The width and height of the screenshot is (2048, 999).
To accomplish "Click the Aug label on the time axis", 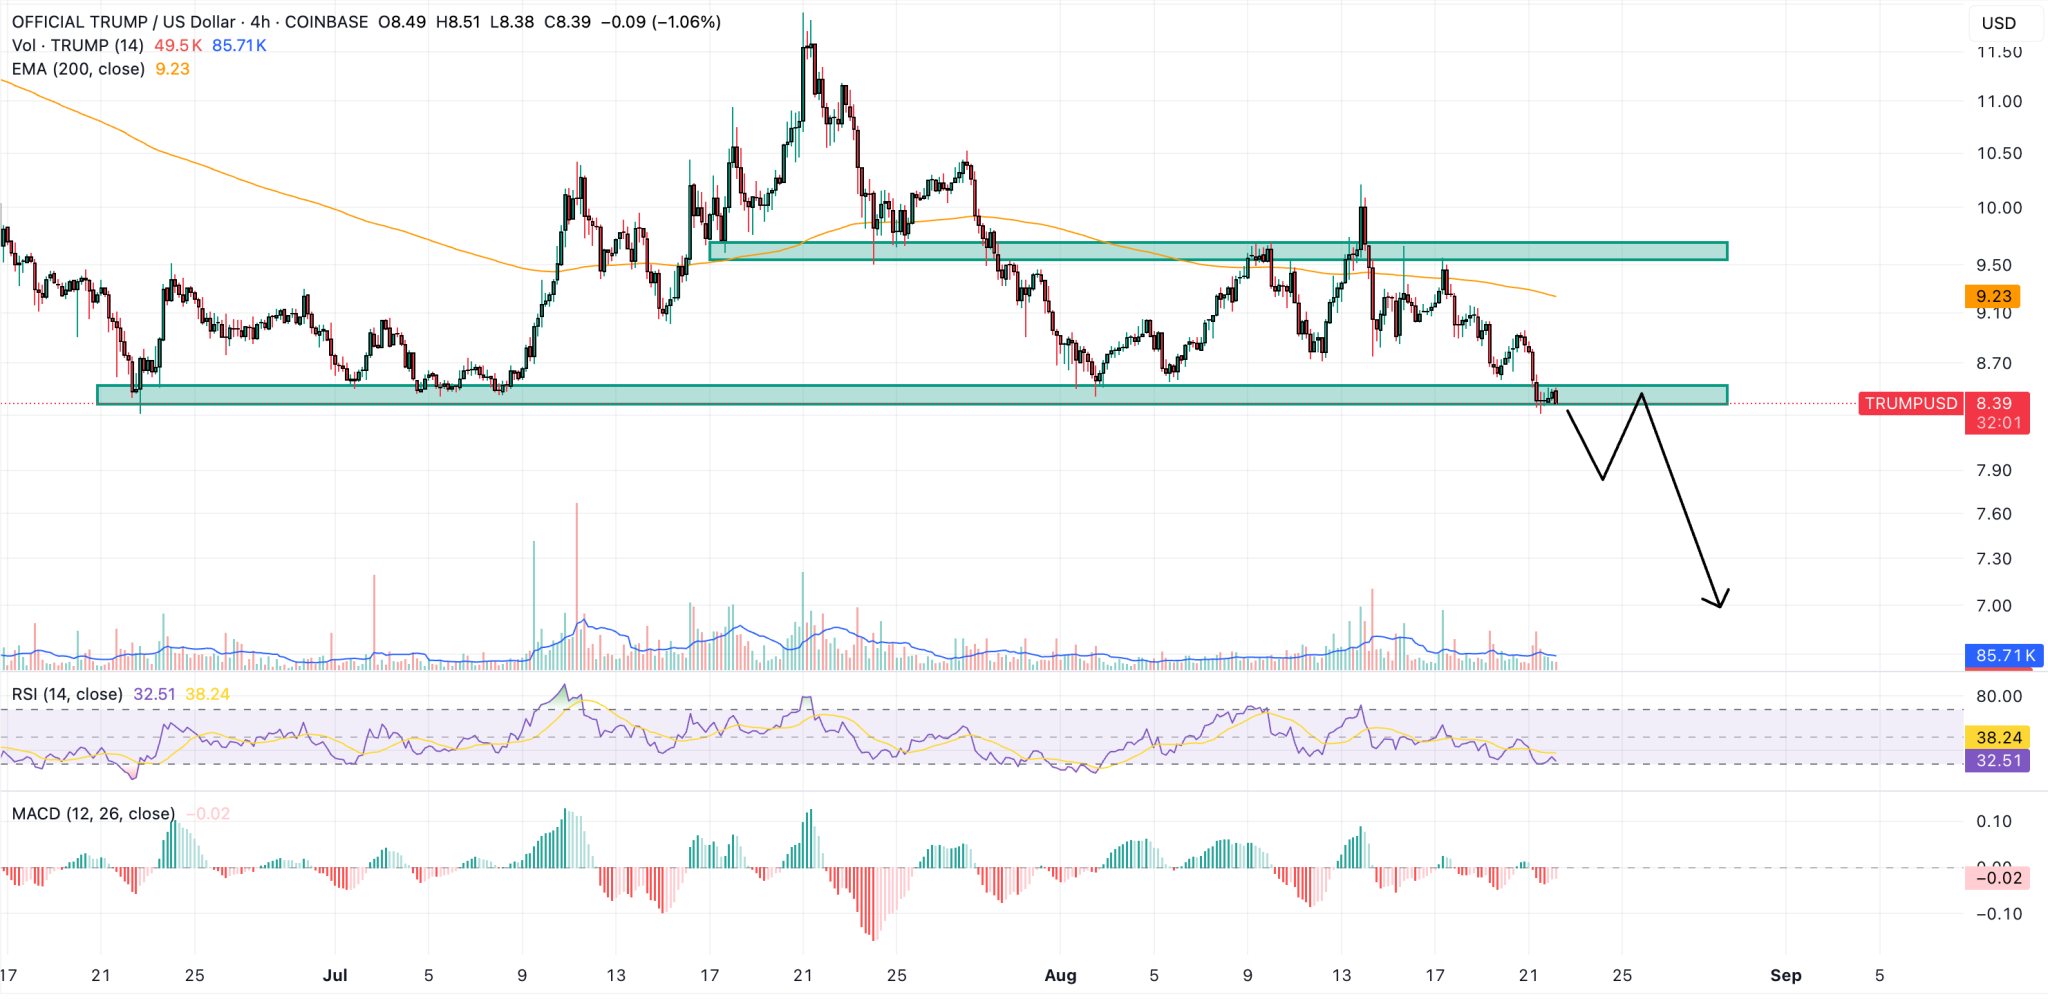I will click(1060, 975).
